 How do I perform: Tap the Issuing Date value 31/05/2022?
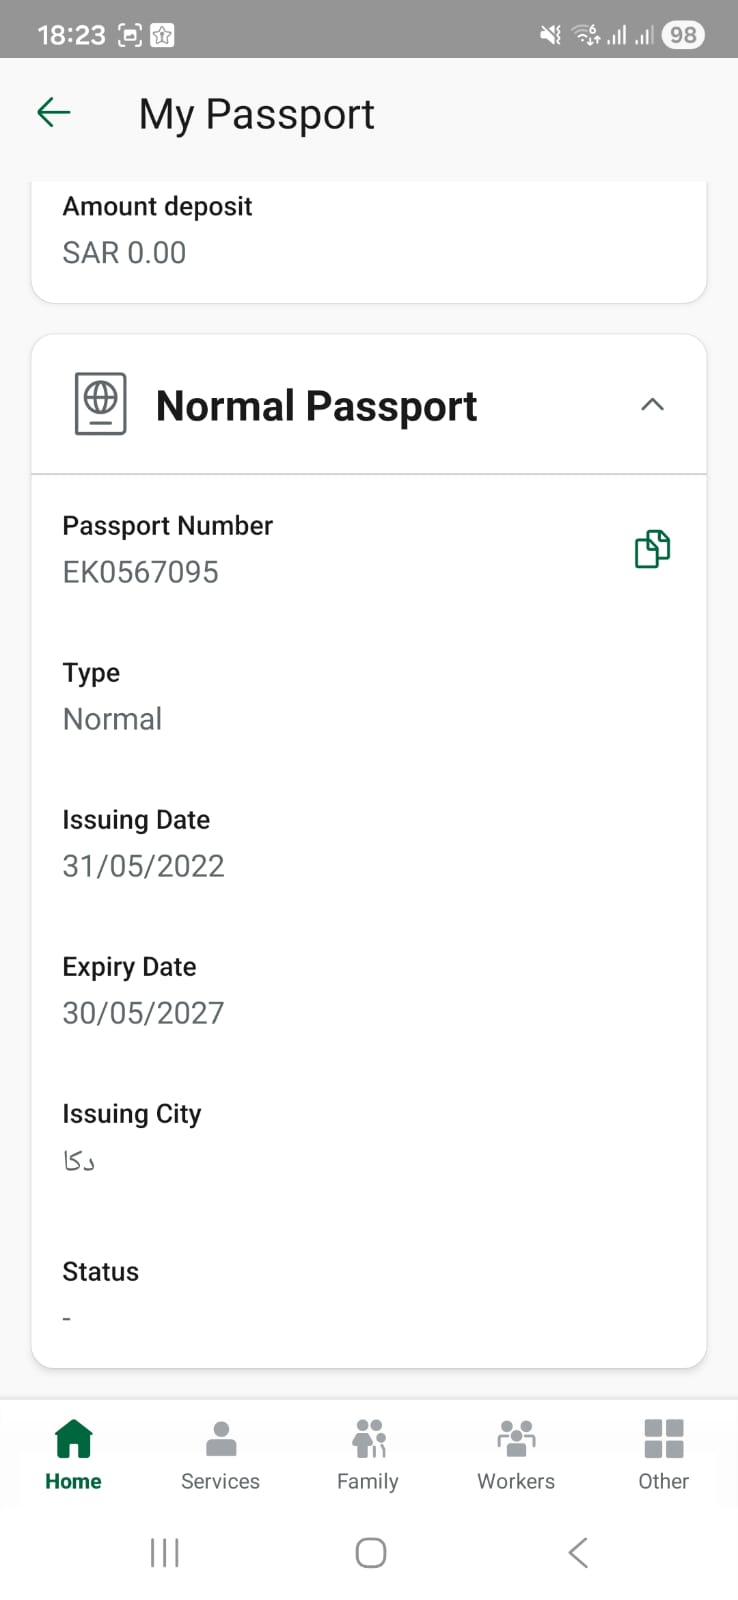143,866
